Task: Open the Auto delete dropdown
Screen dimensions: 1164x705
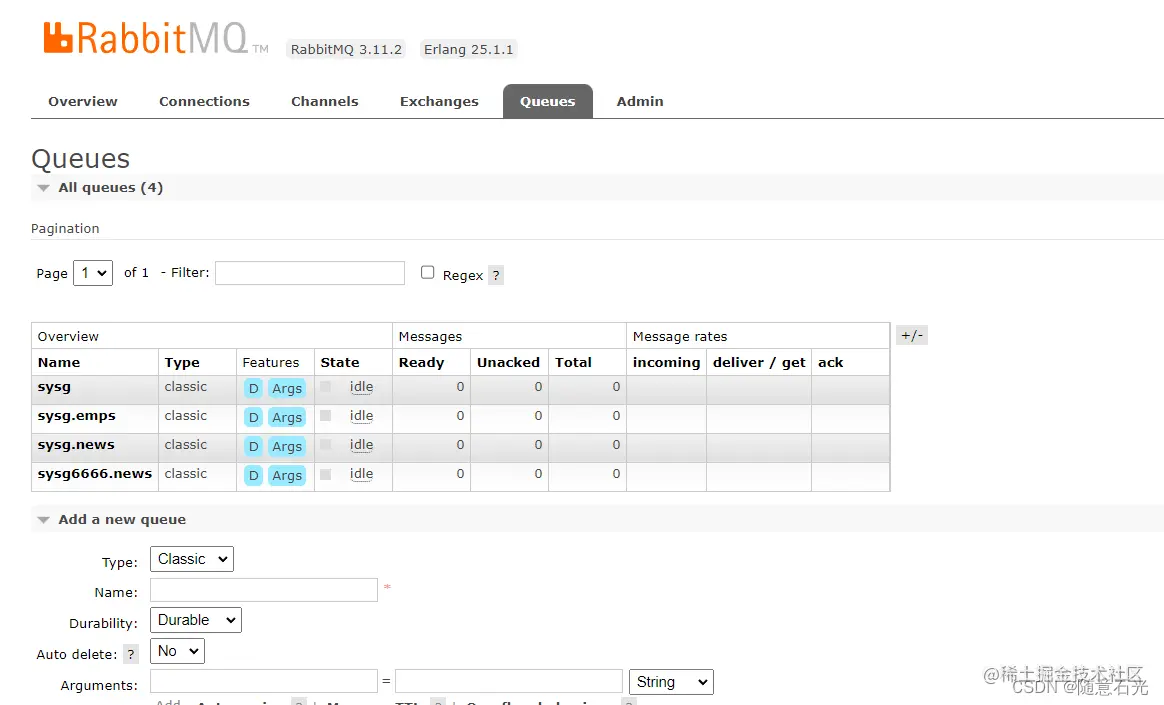Action: [177, 651]
